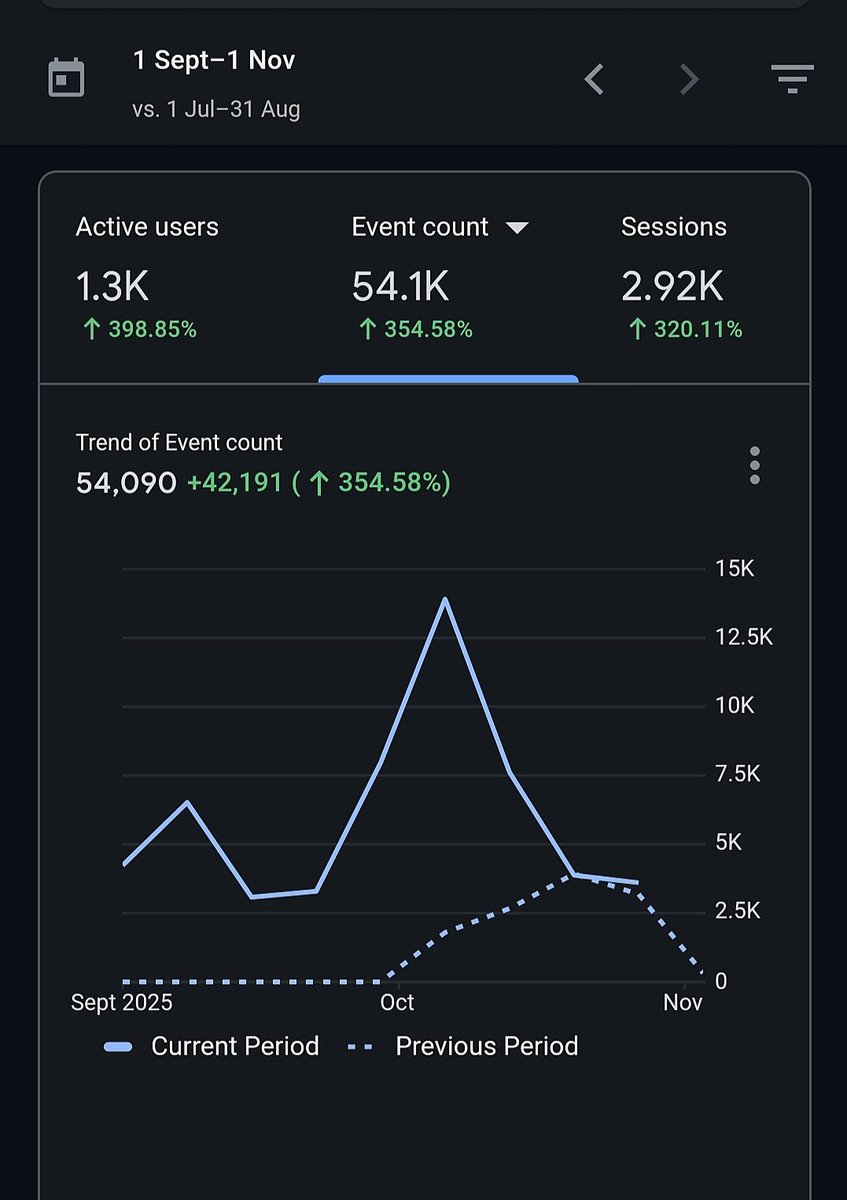This screenshot has height=1200, width=847.
Task: Tap the Nov x-axis label
Action: (683, 1002)
